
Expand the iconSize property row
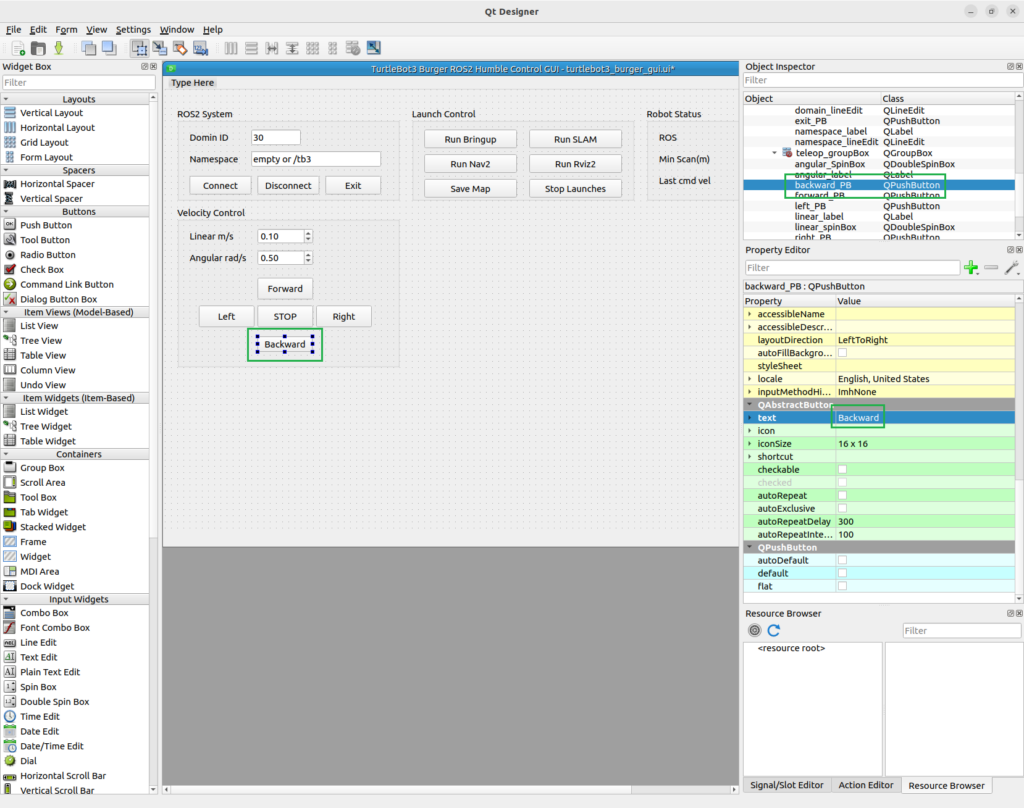pos(750,444)
